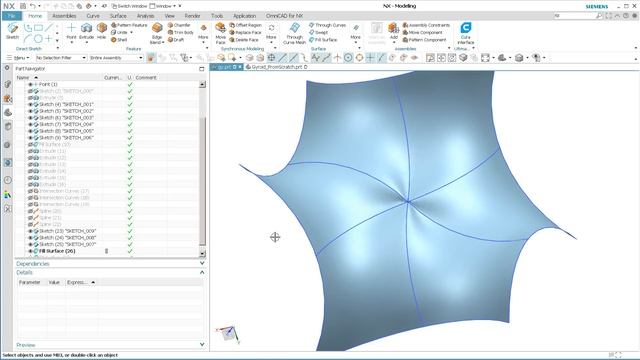Open the Cura Interface tool

pyautogui.click(x=466, y=33)
